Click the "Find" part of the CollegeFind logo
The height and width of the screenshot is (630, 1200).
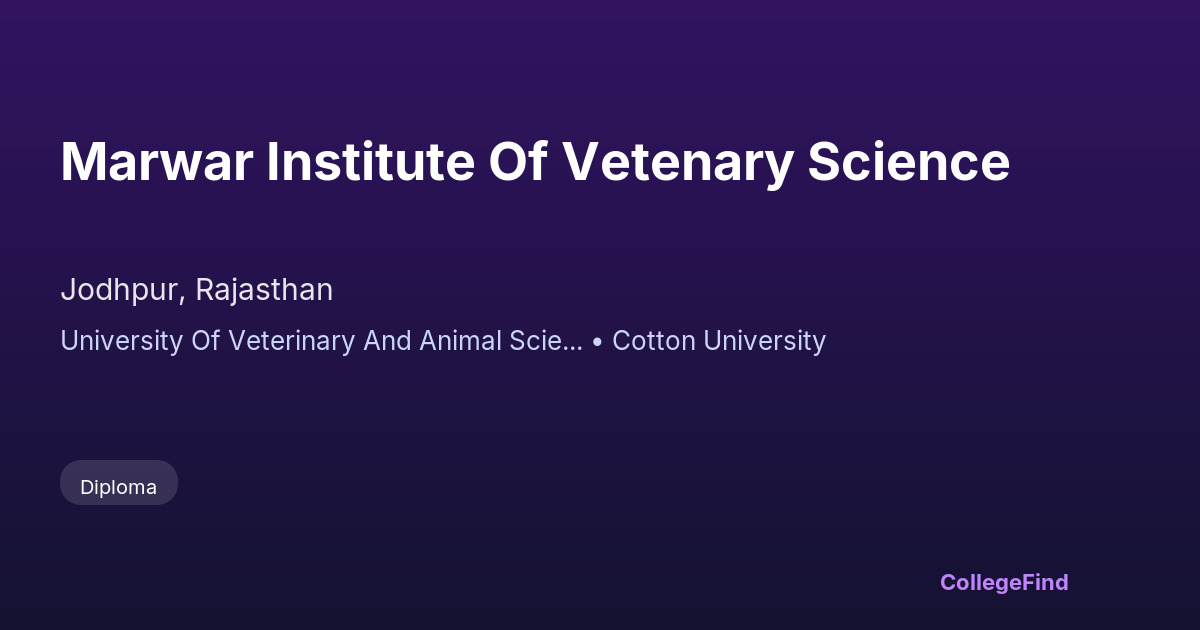(1043, 582)
